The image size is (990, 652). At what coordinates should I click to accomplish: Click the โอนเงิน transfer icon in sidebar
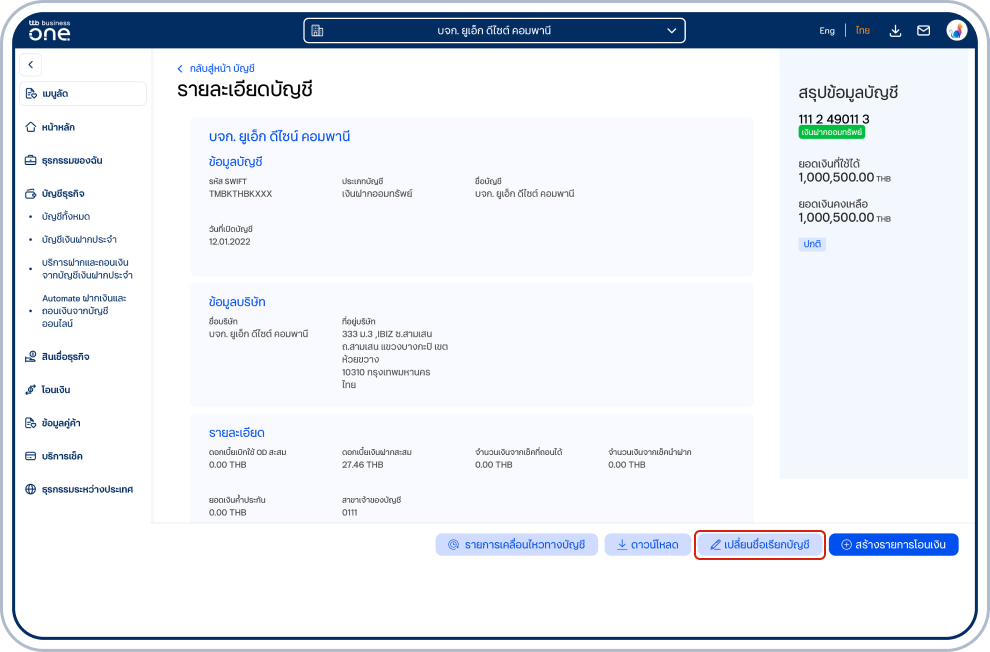click(31, 390)
